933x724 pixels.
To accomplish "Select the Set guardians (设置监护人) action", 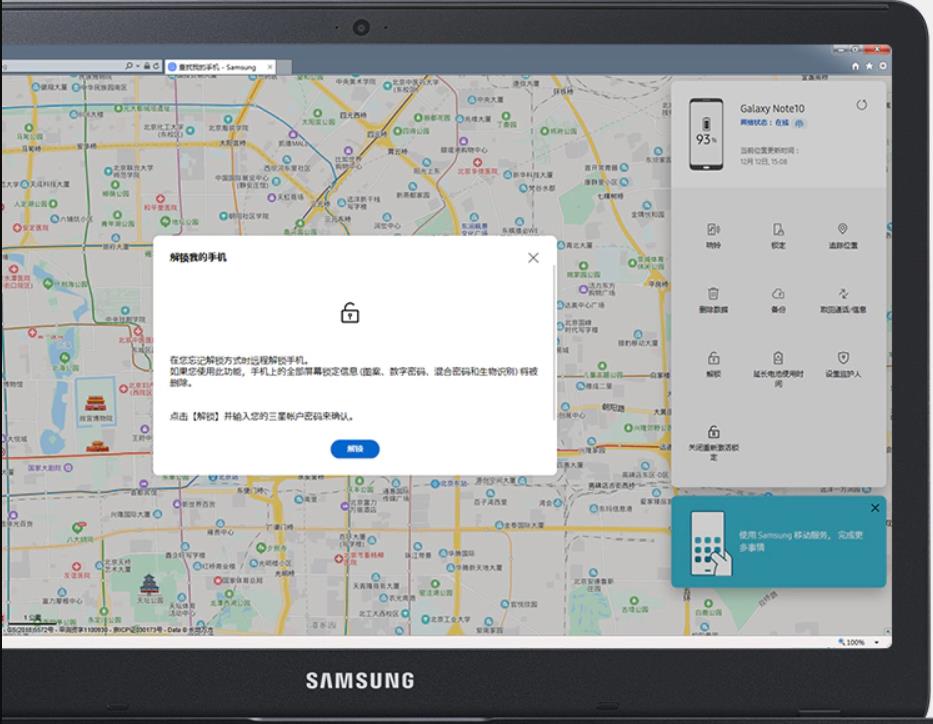I will pyautogui.click(x=843, y=364).
